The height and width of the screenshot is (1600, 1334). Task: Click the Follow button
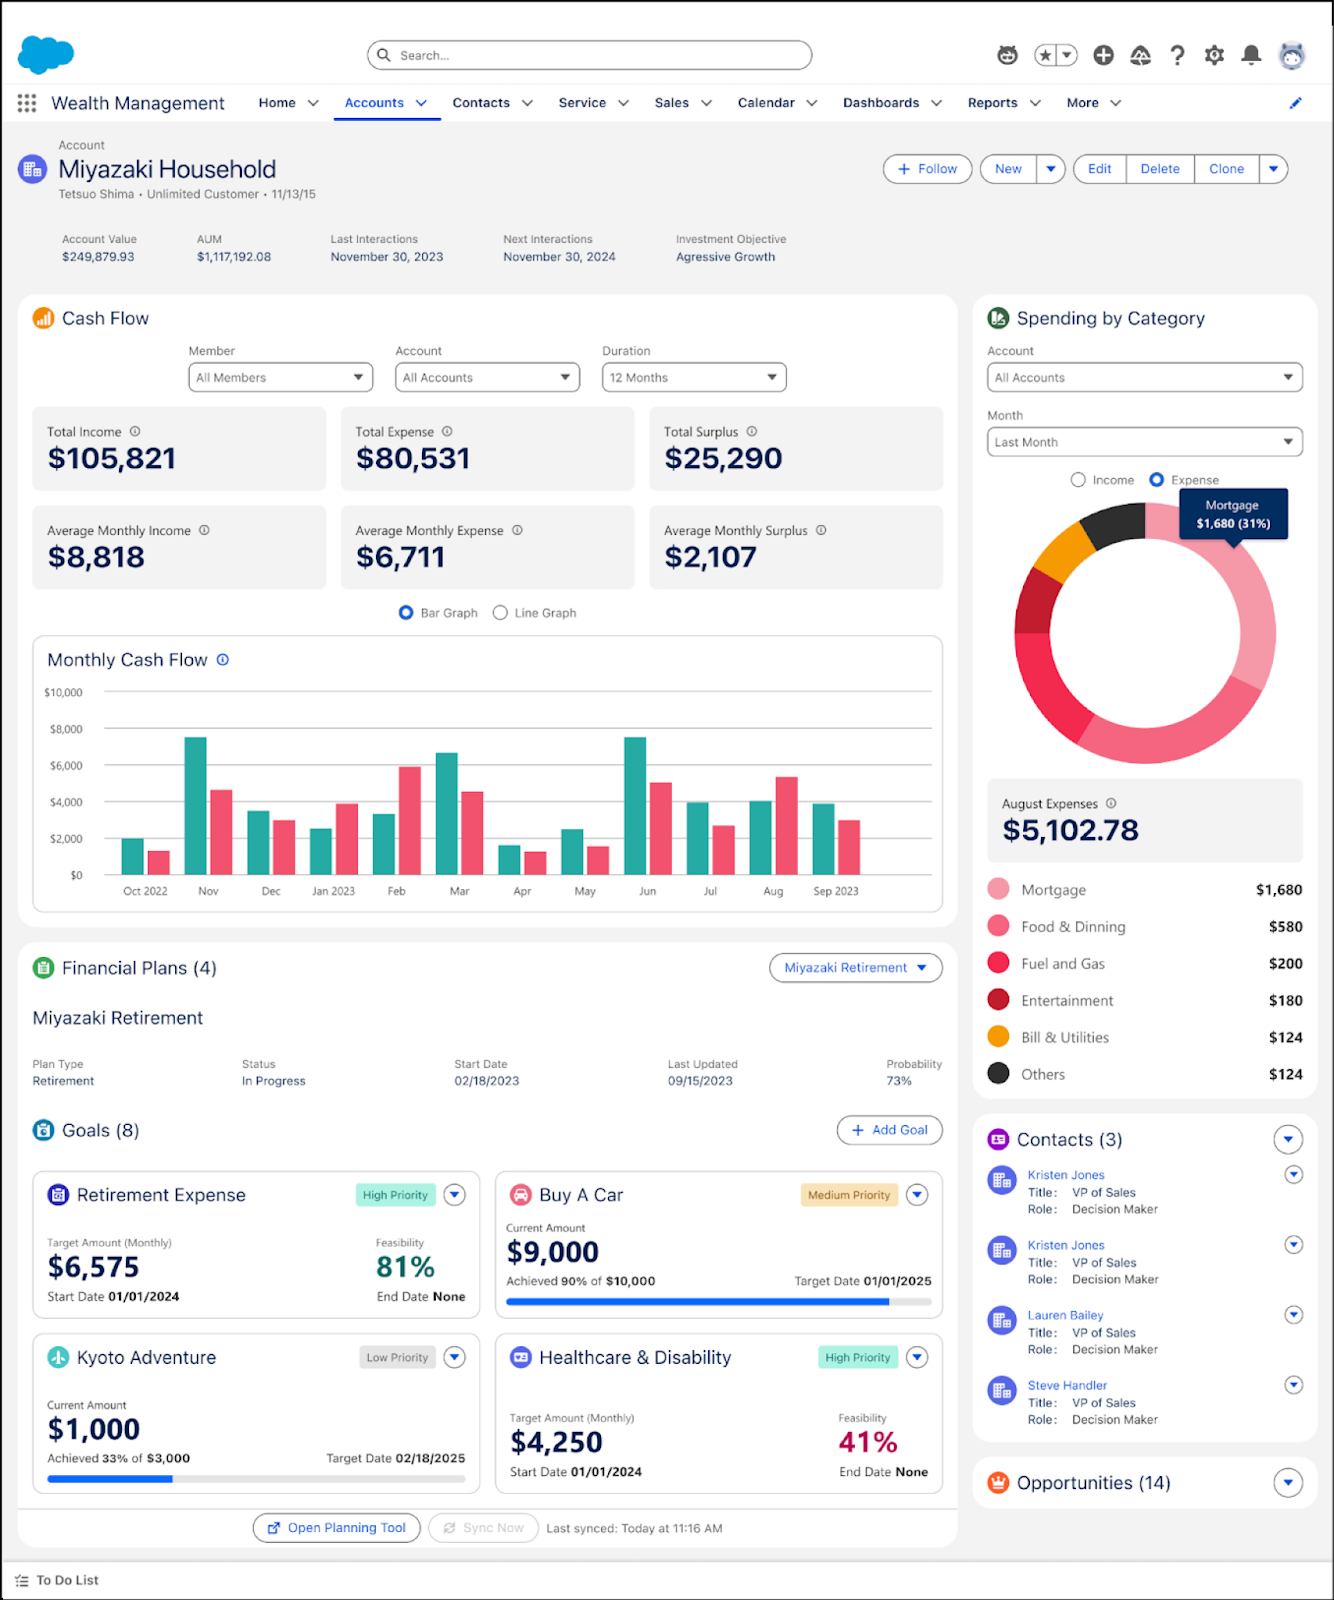tap(928, 169)
